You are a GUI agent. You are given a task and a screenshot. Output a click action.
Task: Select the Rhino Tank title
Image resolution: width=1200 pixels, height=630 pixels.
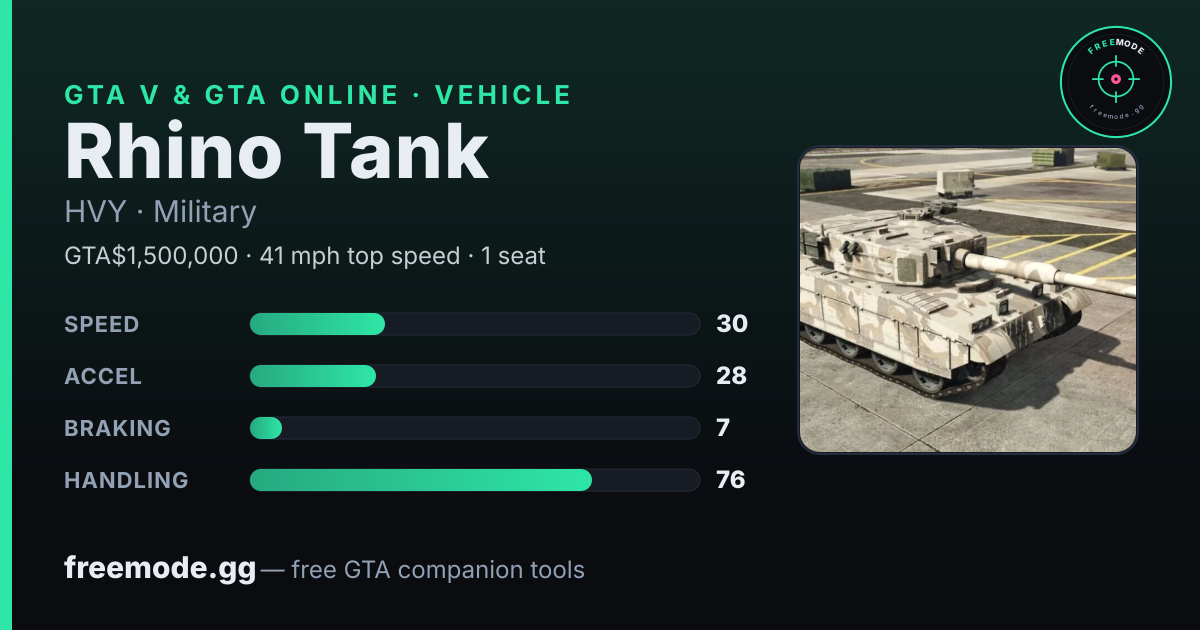pos(277,152)
